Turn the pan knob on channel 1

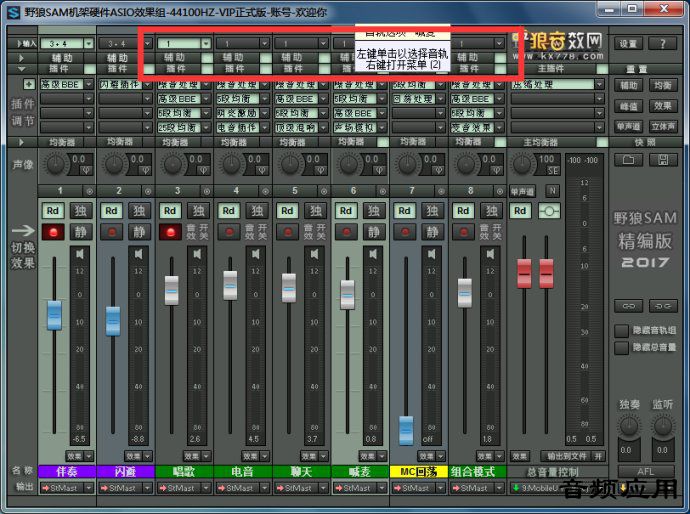tap(55, 164)
